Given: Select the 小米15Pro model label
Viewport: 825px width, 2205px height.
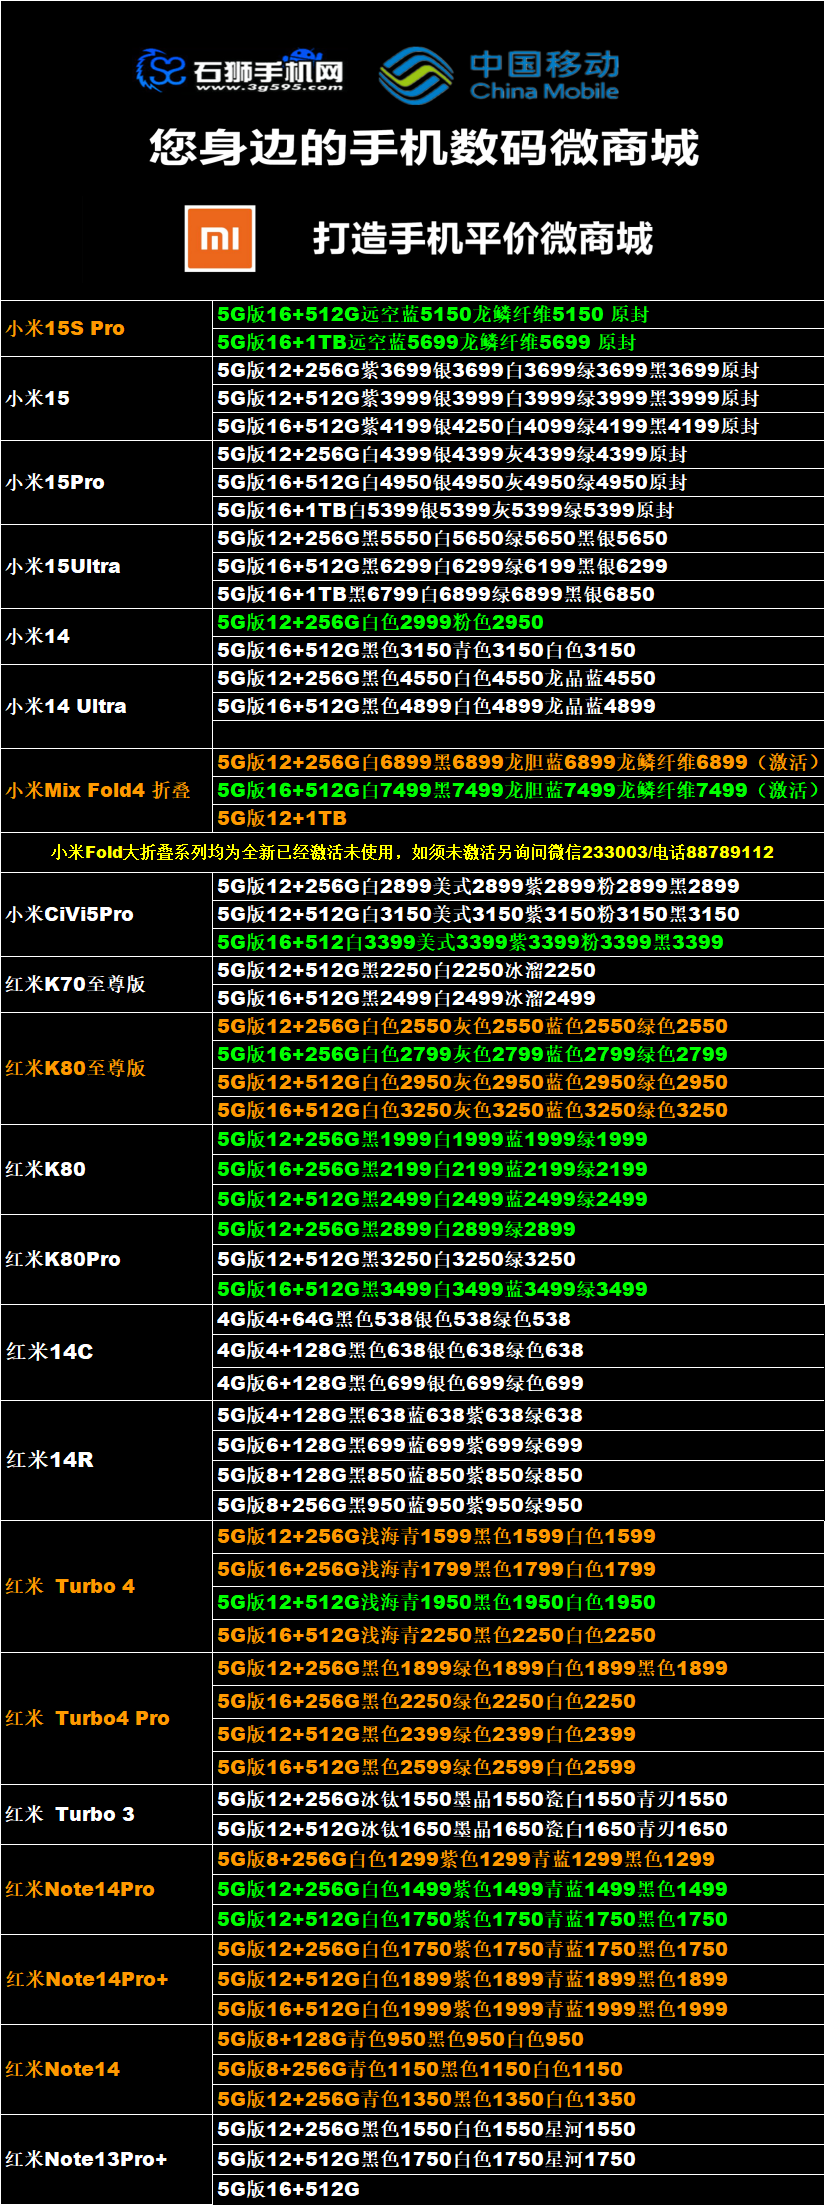Looking at the screenshot, I should pos(55,482).
